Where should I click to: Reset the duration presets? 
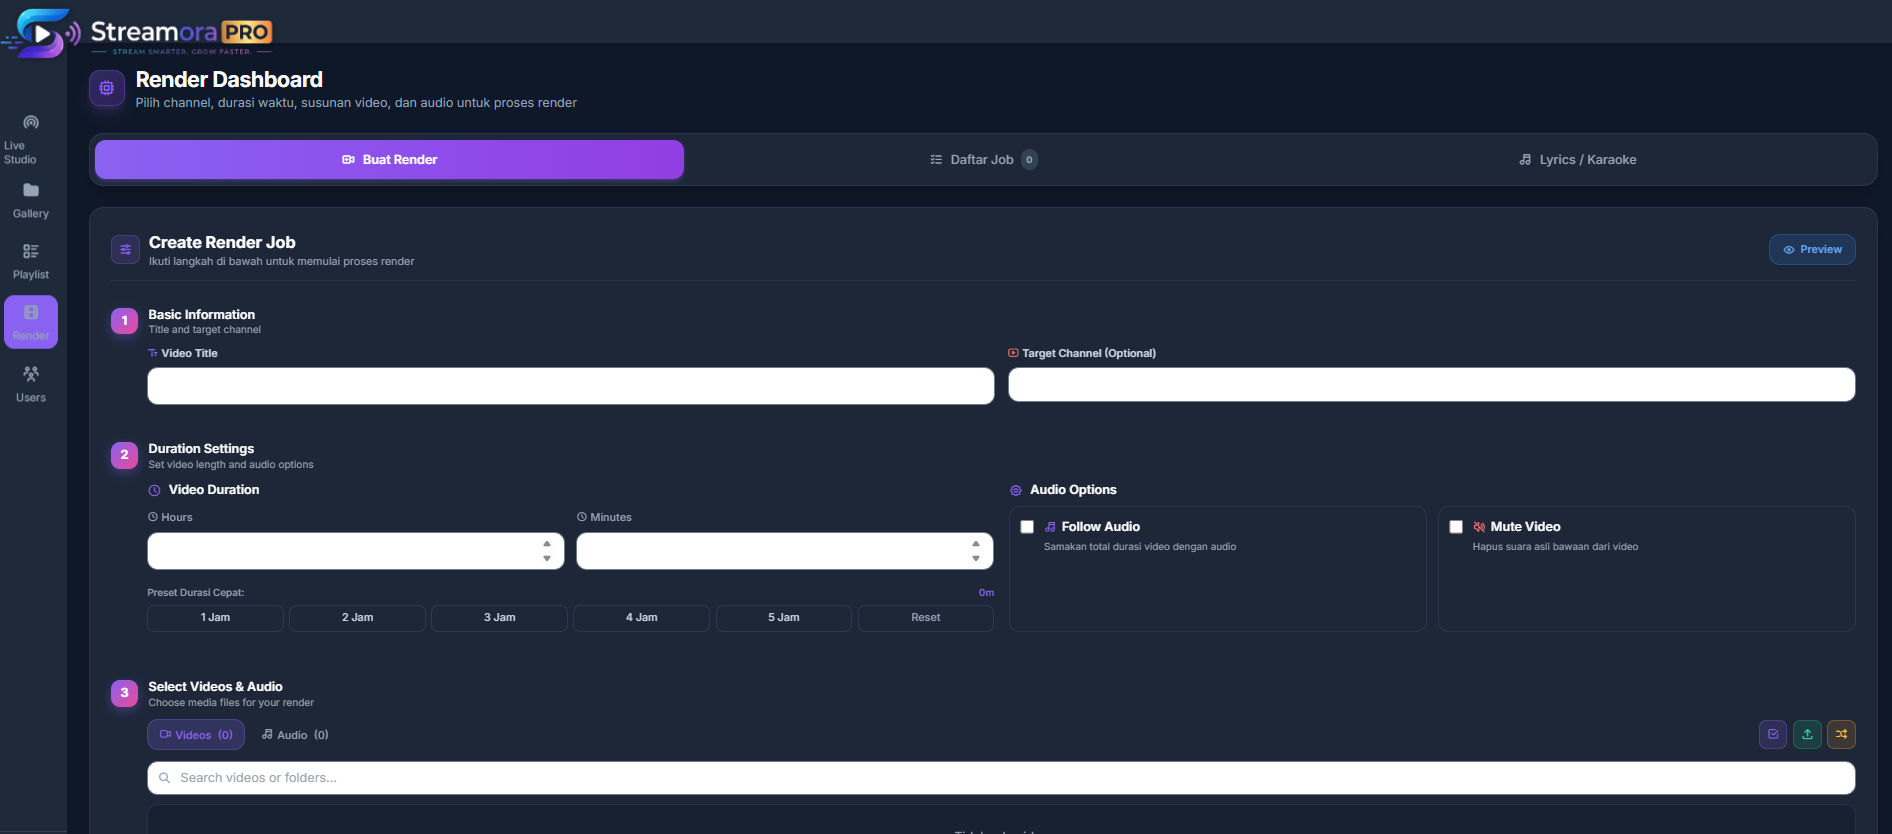pyautogui.click(x=925, y=618)
